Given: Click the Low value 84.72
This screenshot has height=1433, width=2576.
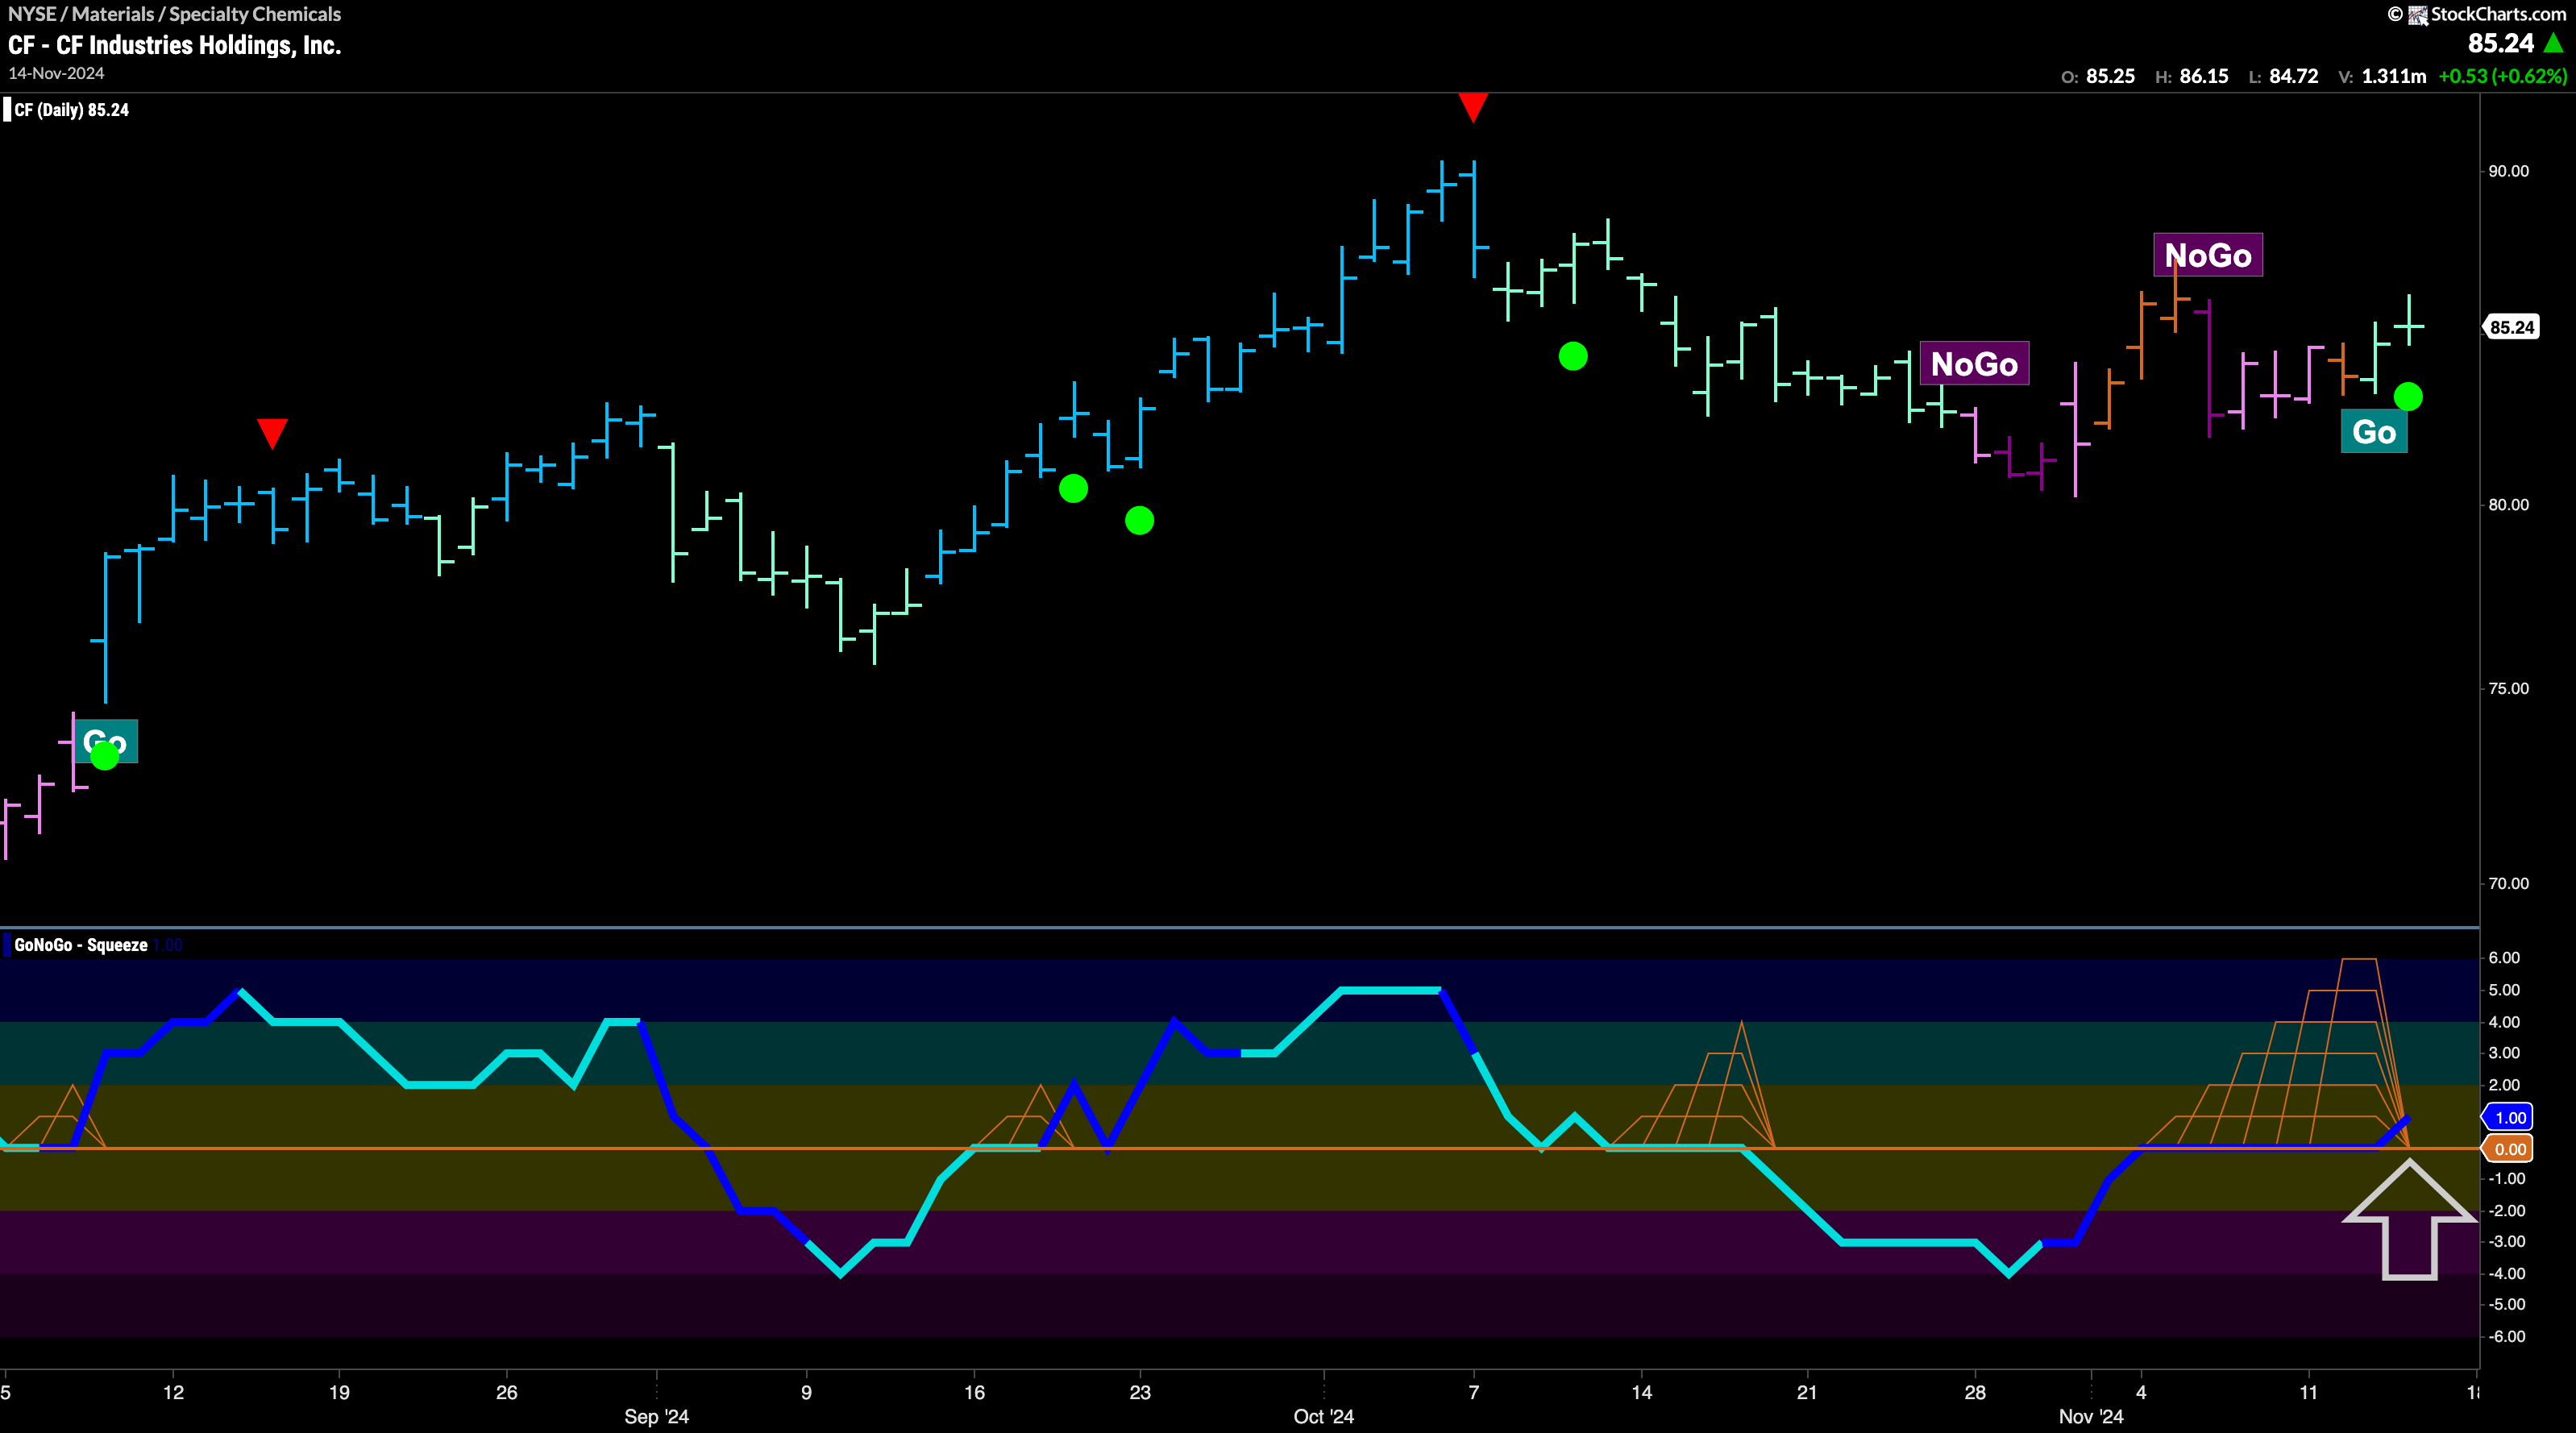Looking at the screenshot, I should (x=2294, y=76).
